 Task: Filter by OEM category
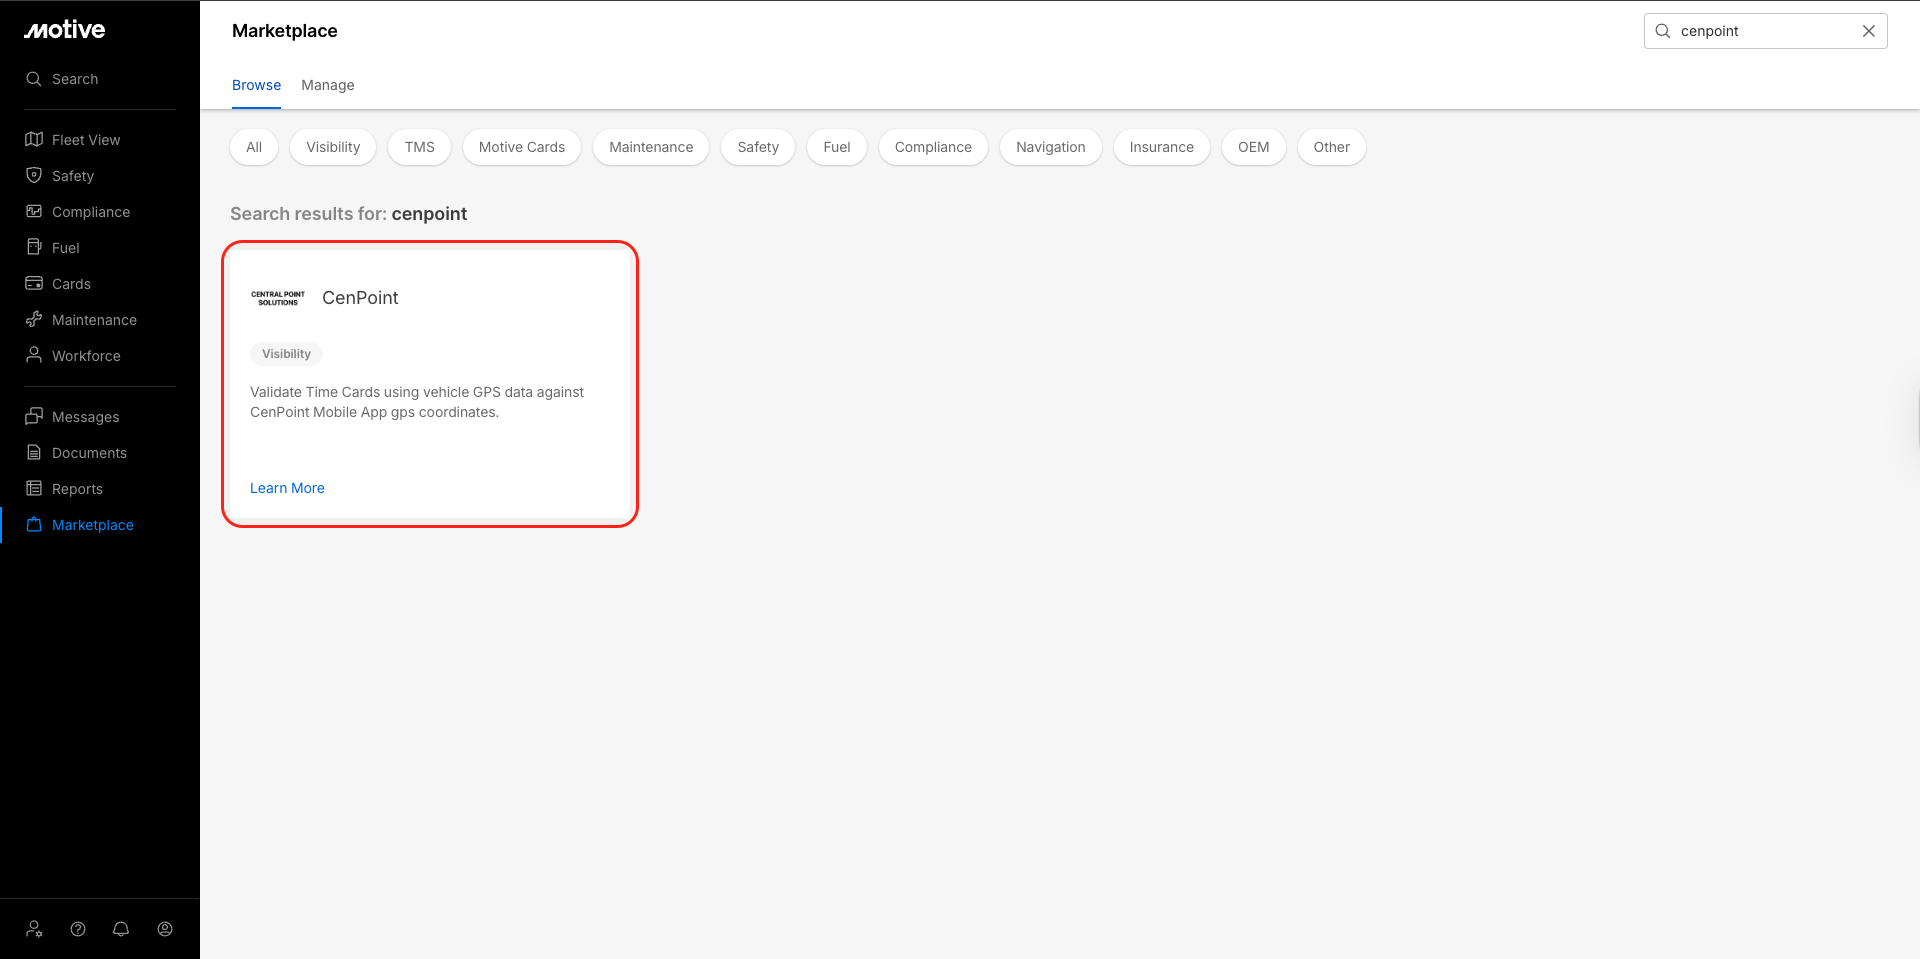(x=1254, y=147)
